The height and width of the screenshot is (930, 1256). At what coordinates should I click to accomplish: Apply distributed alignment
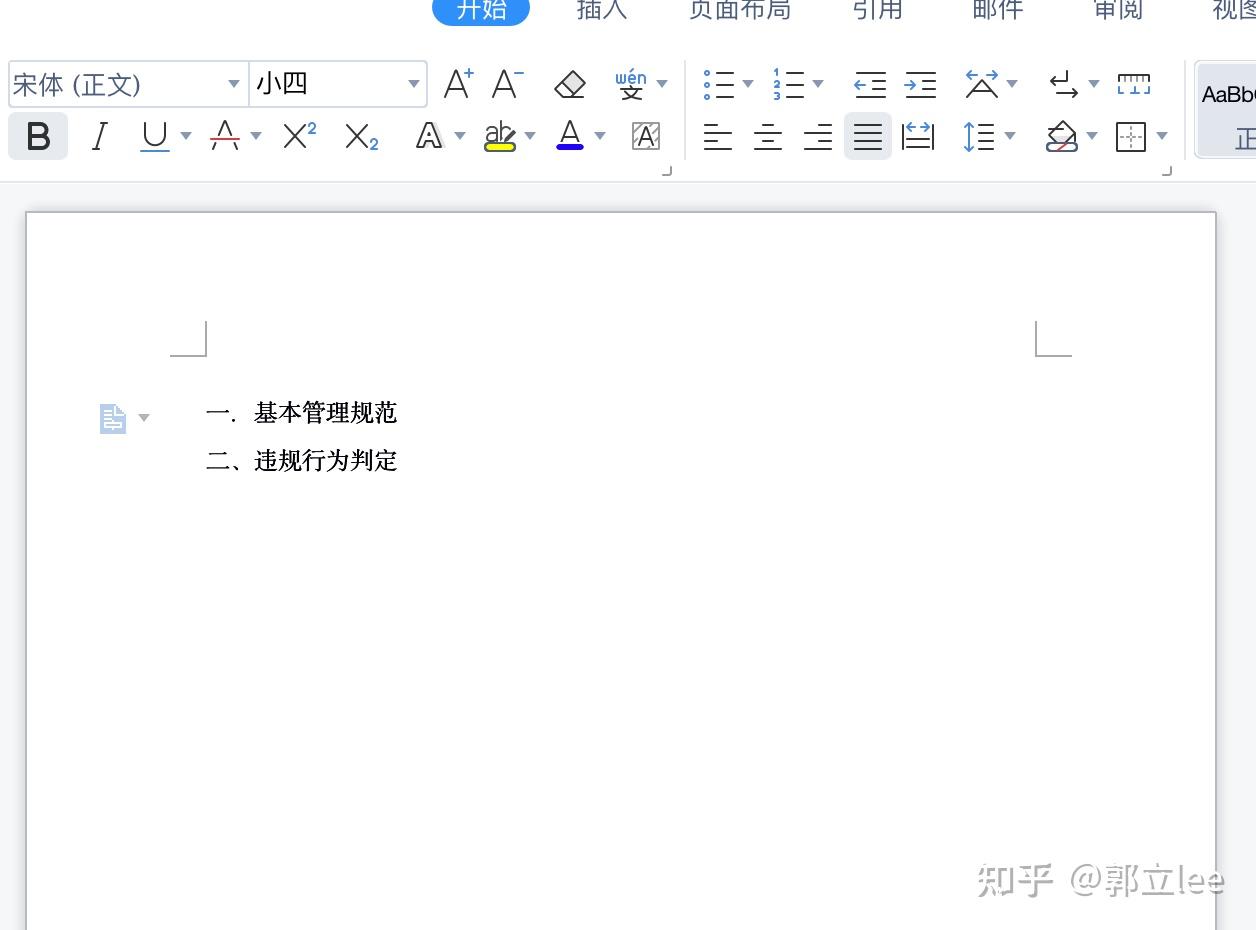click(918, 136)
